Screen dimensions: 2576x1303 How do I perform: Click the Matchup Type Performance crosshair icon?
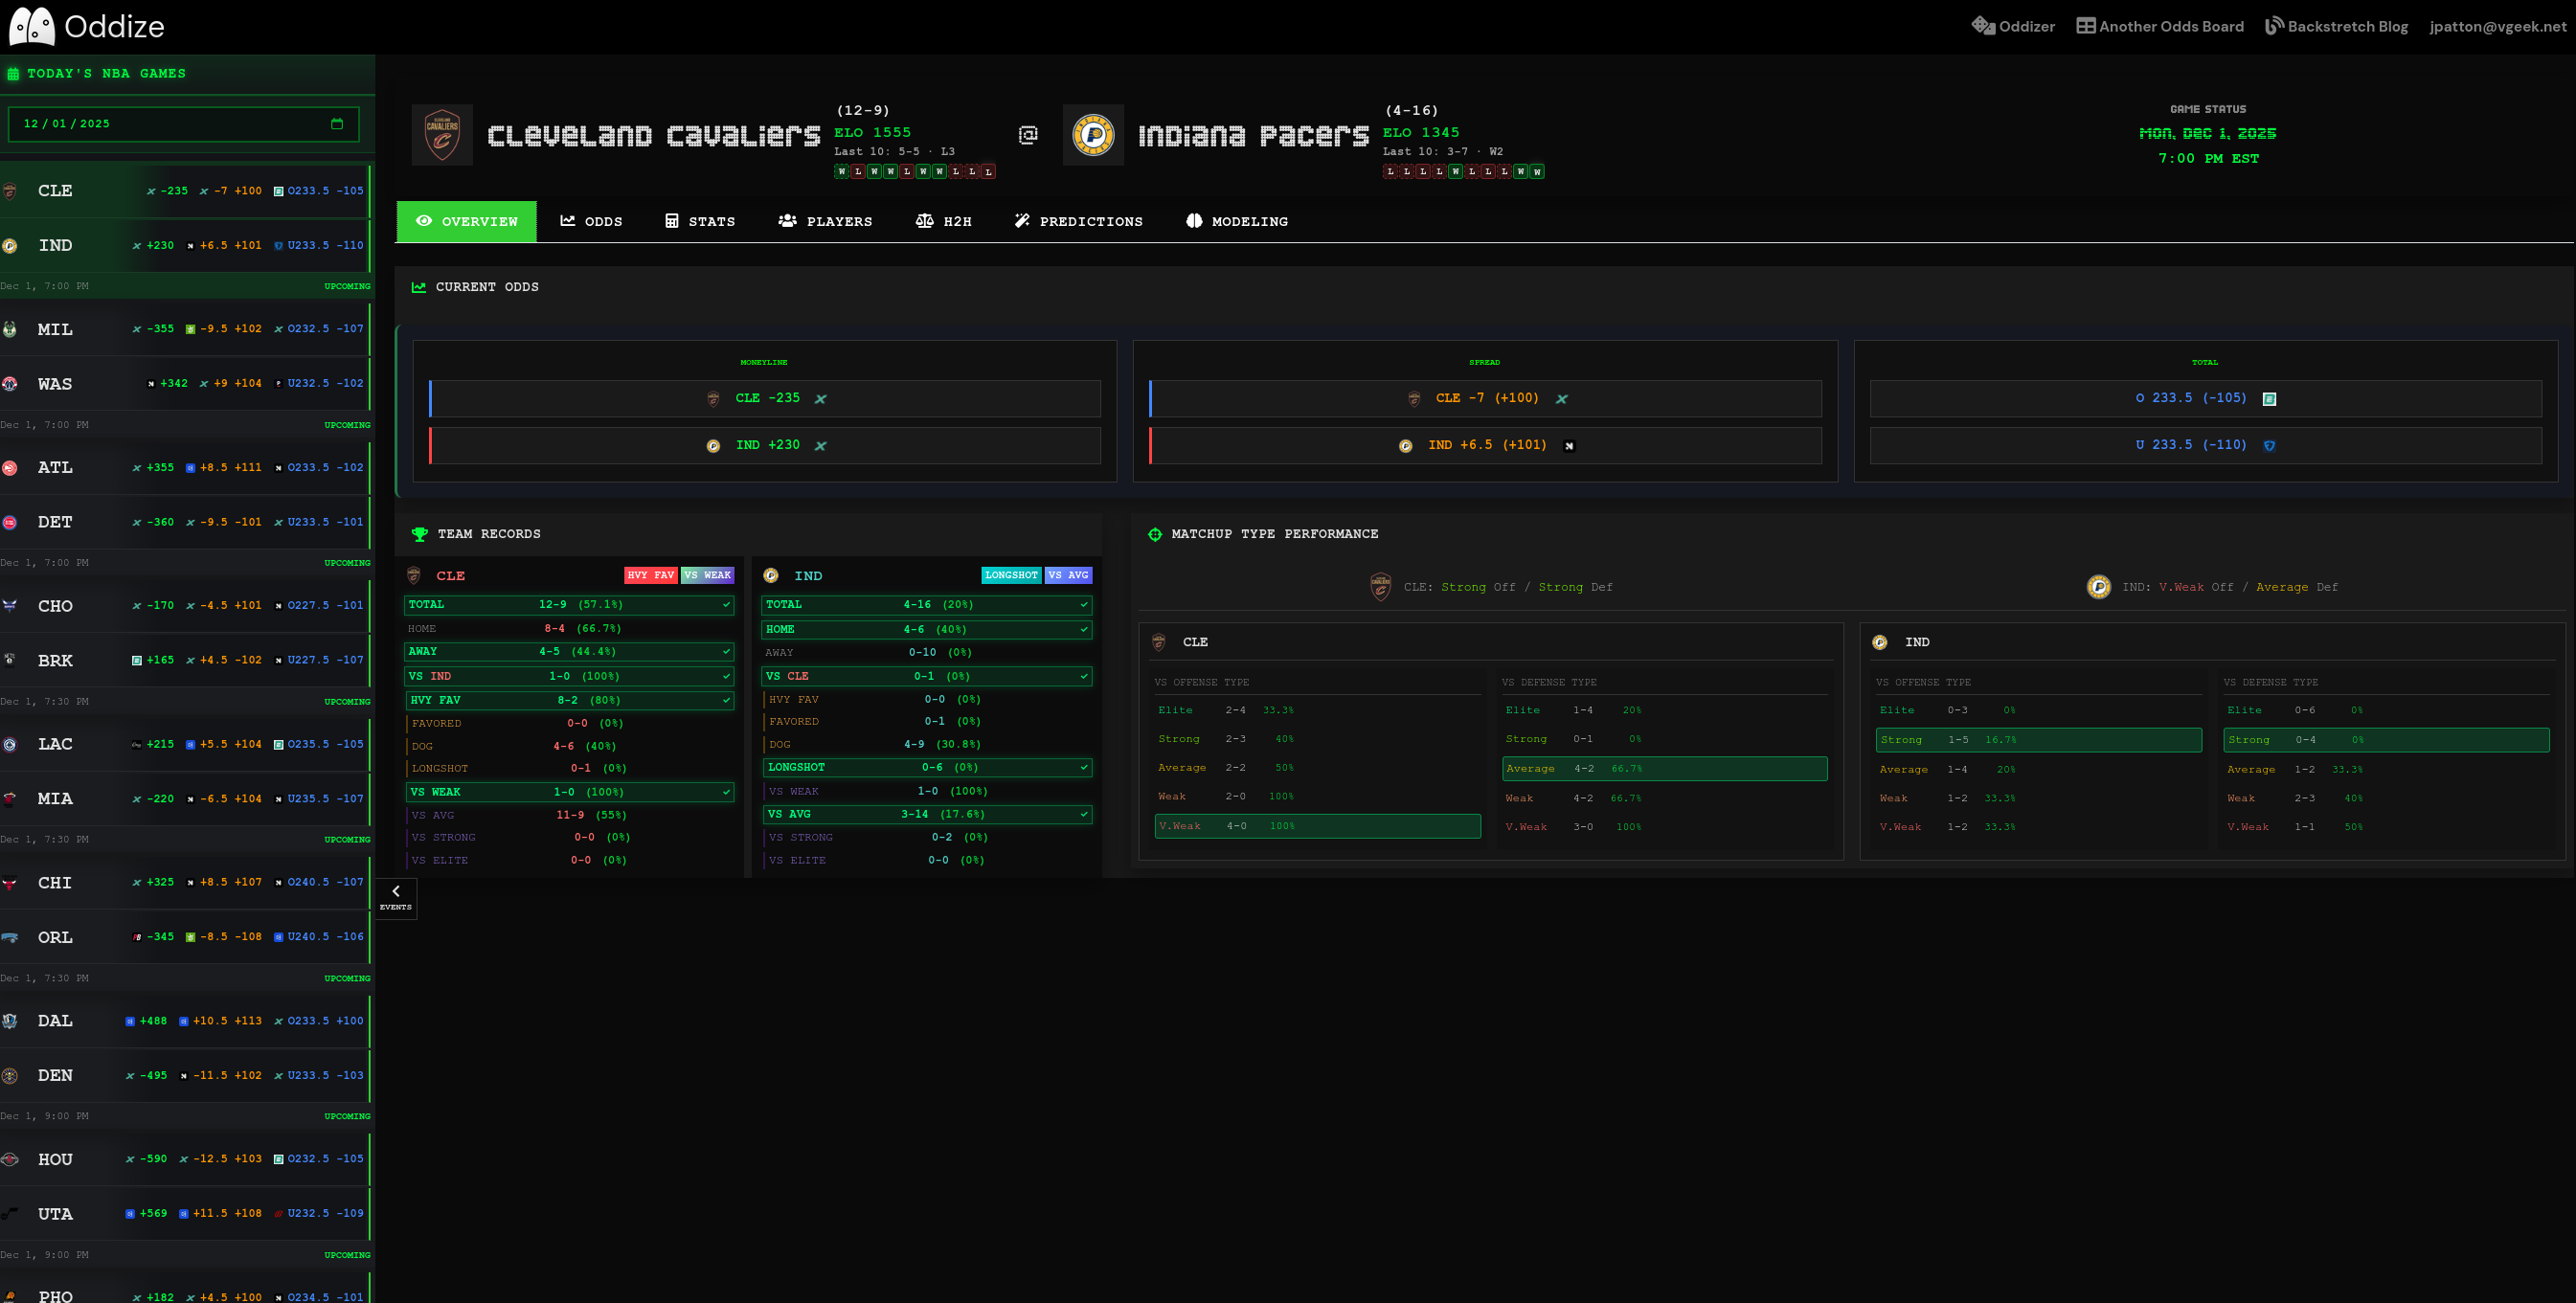click(1155, 534)
